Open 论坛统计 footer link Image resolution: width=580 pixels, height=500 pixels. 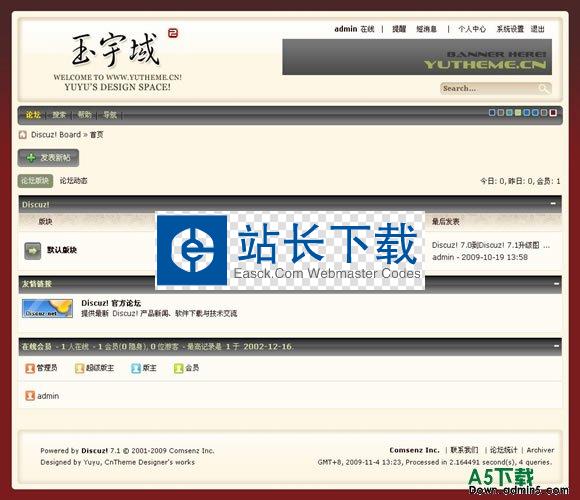[x=503, y=450]
